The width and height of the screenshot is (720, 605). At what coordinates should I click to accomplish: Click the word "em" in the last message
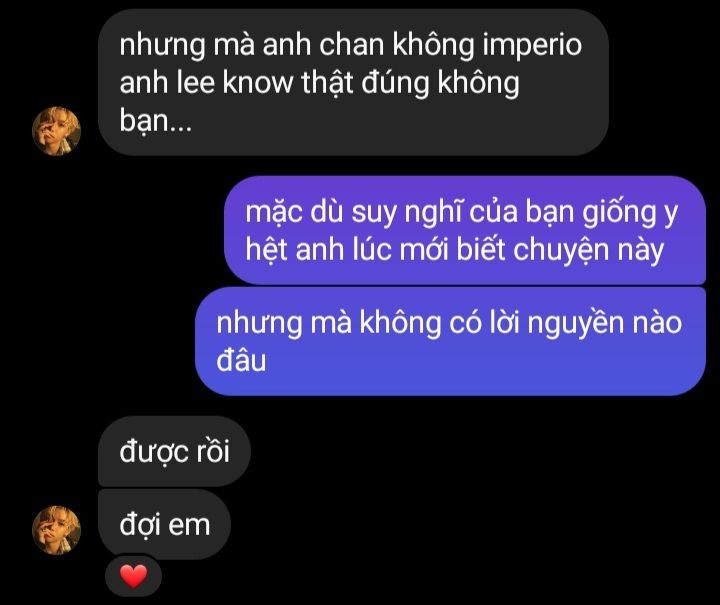pyautogui.click(x=189, y=526)
